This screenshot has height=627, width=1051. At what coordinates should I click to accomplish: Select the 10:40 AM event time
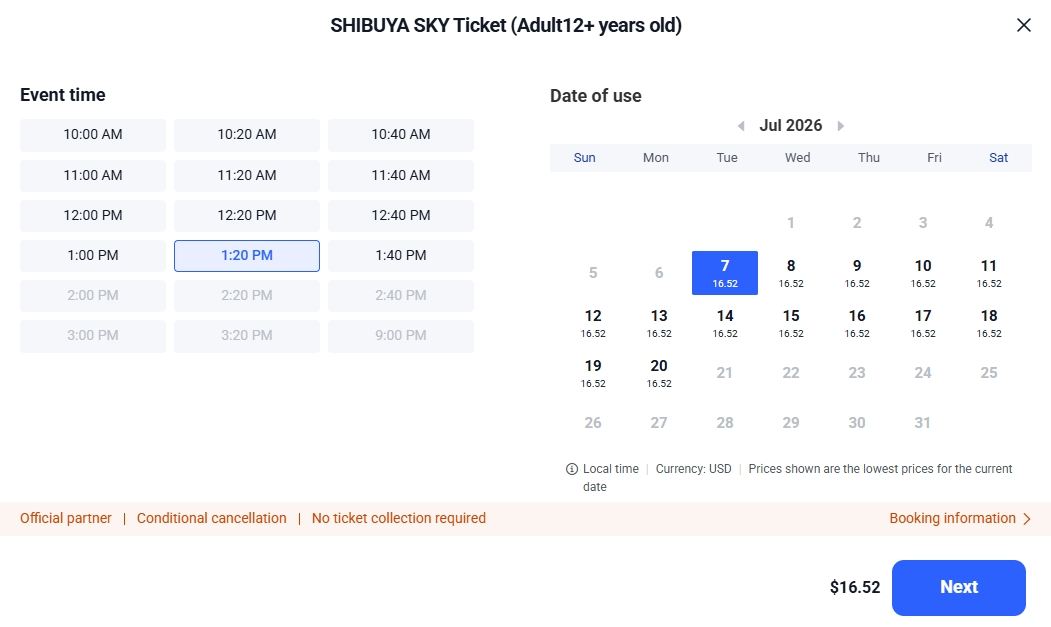click(x=401, y=135)
